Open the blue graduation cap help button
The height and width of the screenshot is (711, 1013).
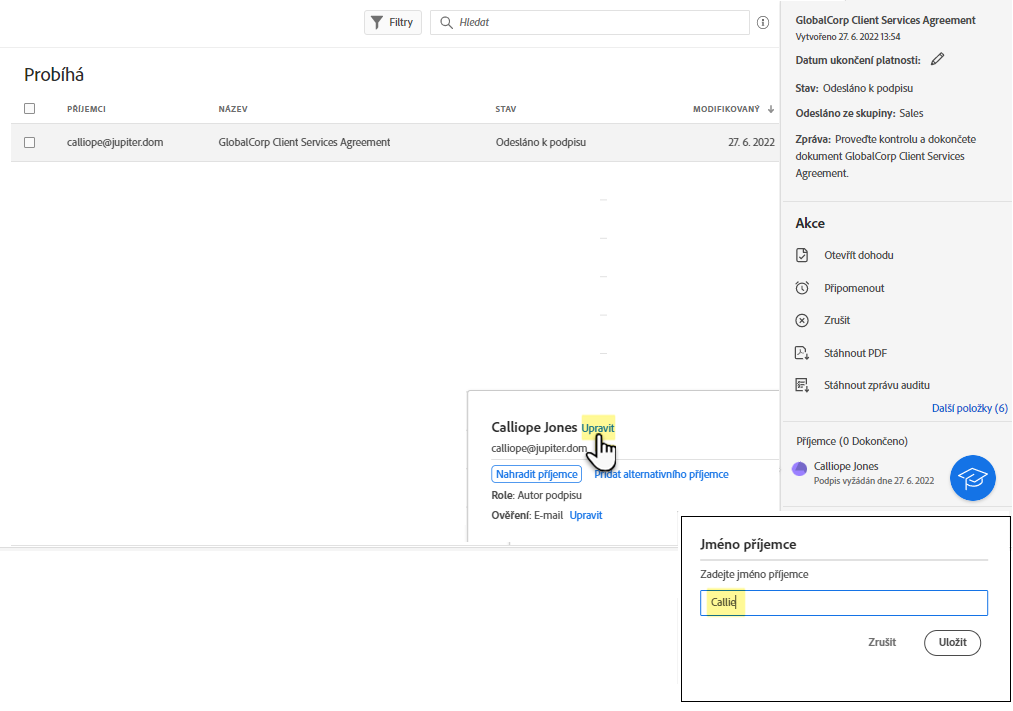(x=972, y=478)
